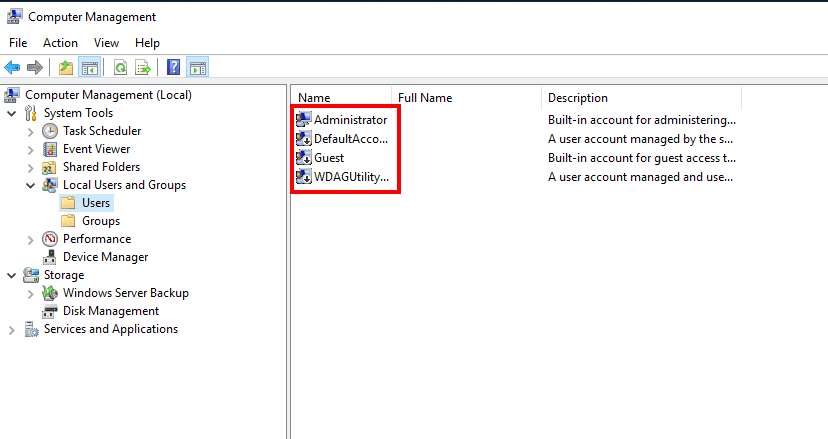Image resolution: width=828 pixels, height=439 pixels.
Task: Open the Action menu
Action: pyautogui.click(x=60, y=43)
